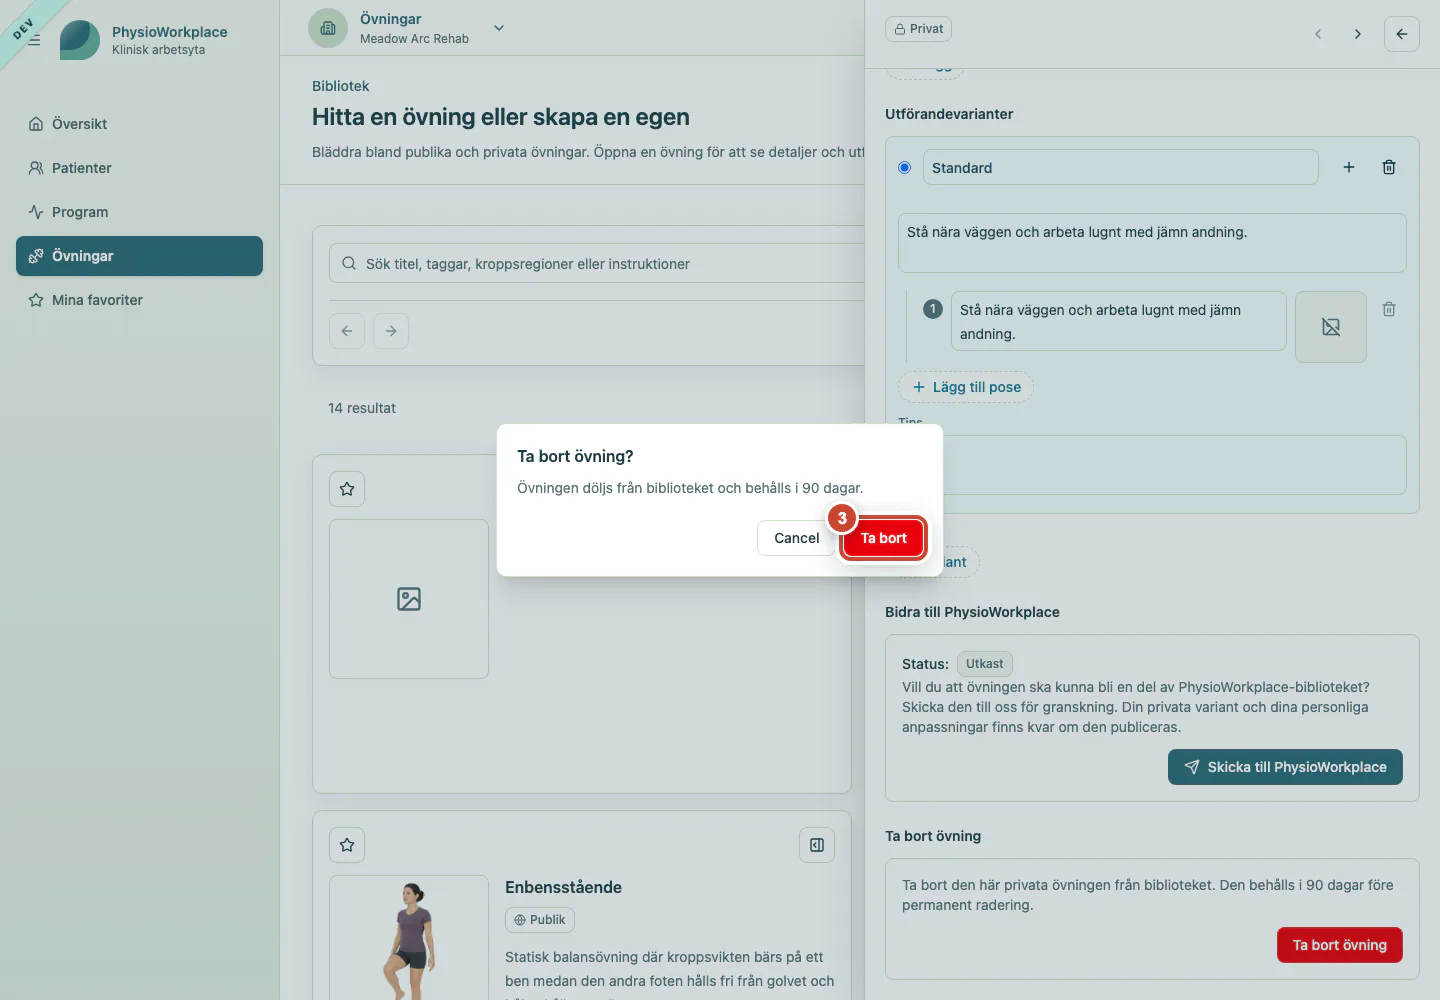This screenshot has width=1440, height=1000.
Task: Click the Publik badge on Enbensstående
Action: coord(540,920)
